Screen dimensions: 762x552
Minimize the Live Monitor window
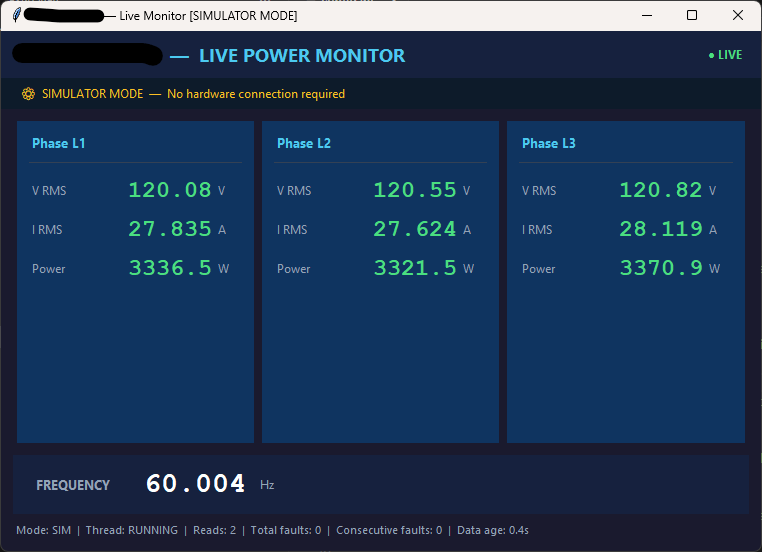pos(647,16)
